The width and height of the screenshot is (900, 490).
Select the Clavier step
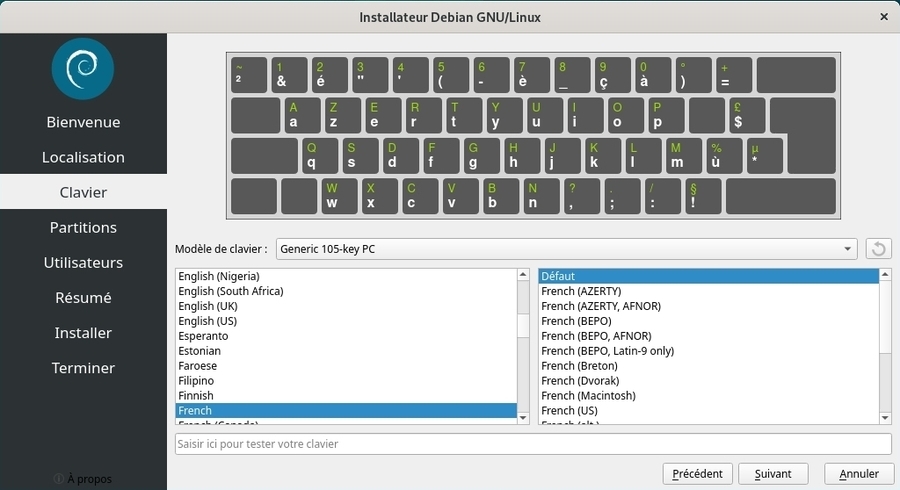[83, 192]
